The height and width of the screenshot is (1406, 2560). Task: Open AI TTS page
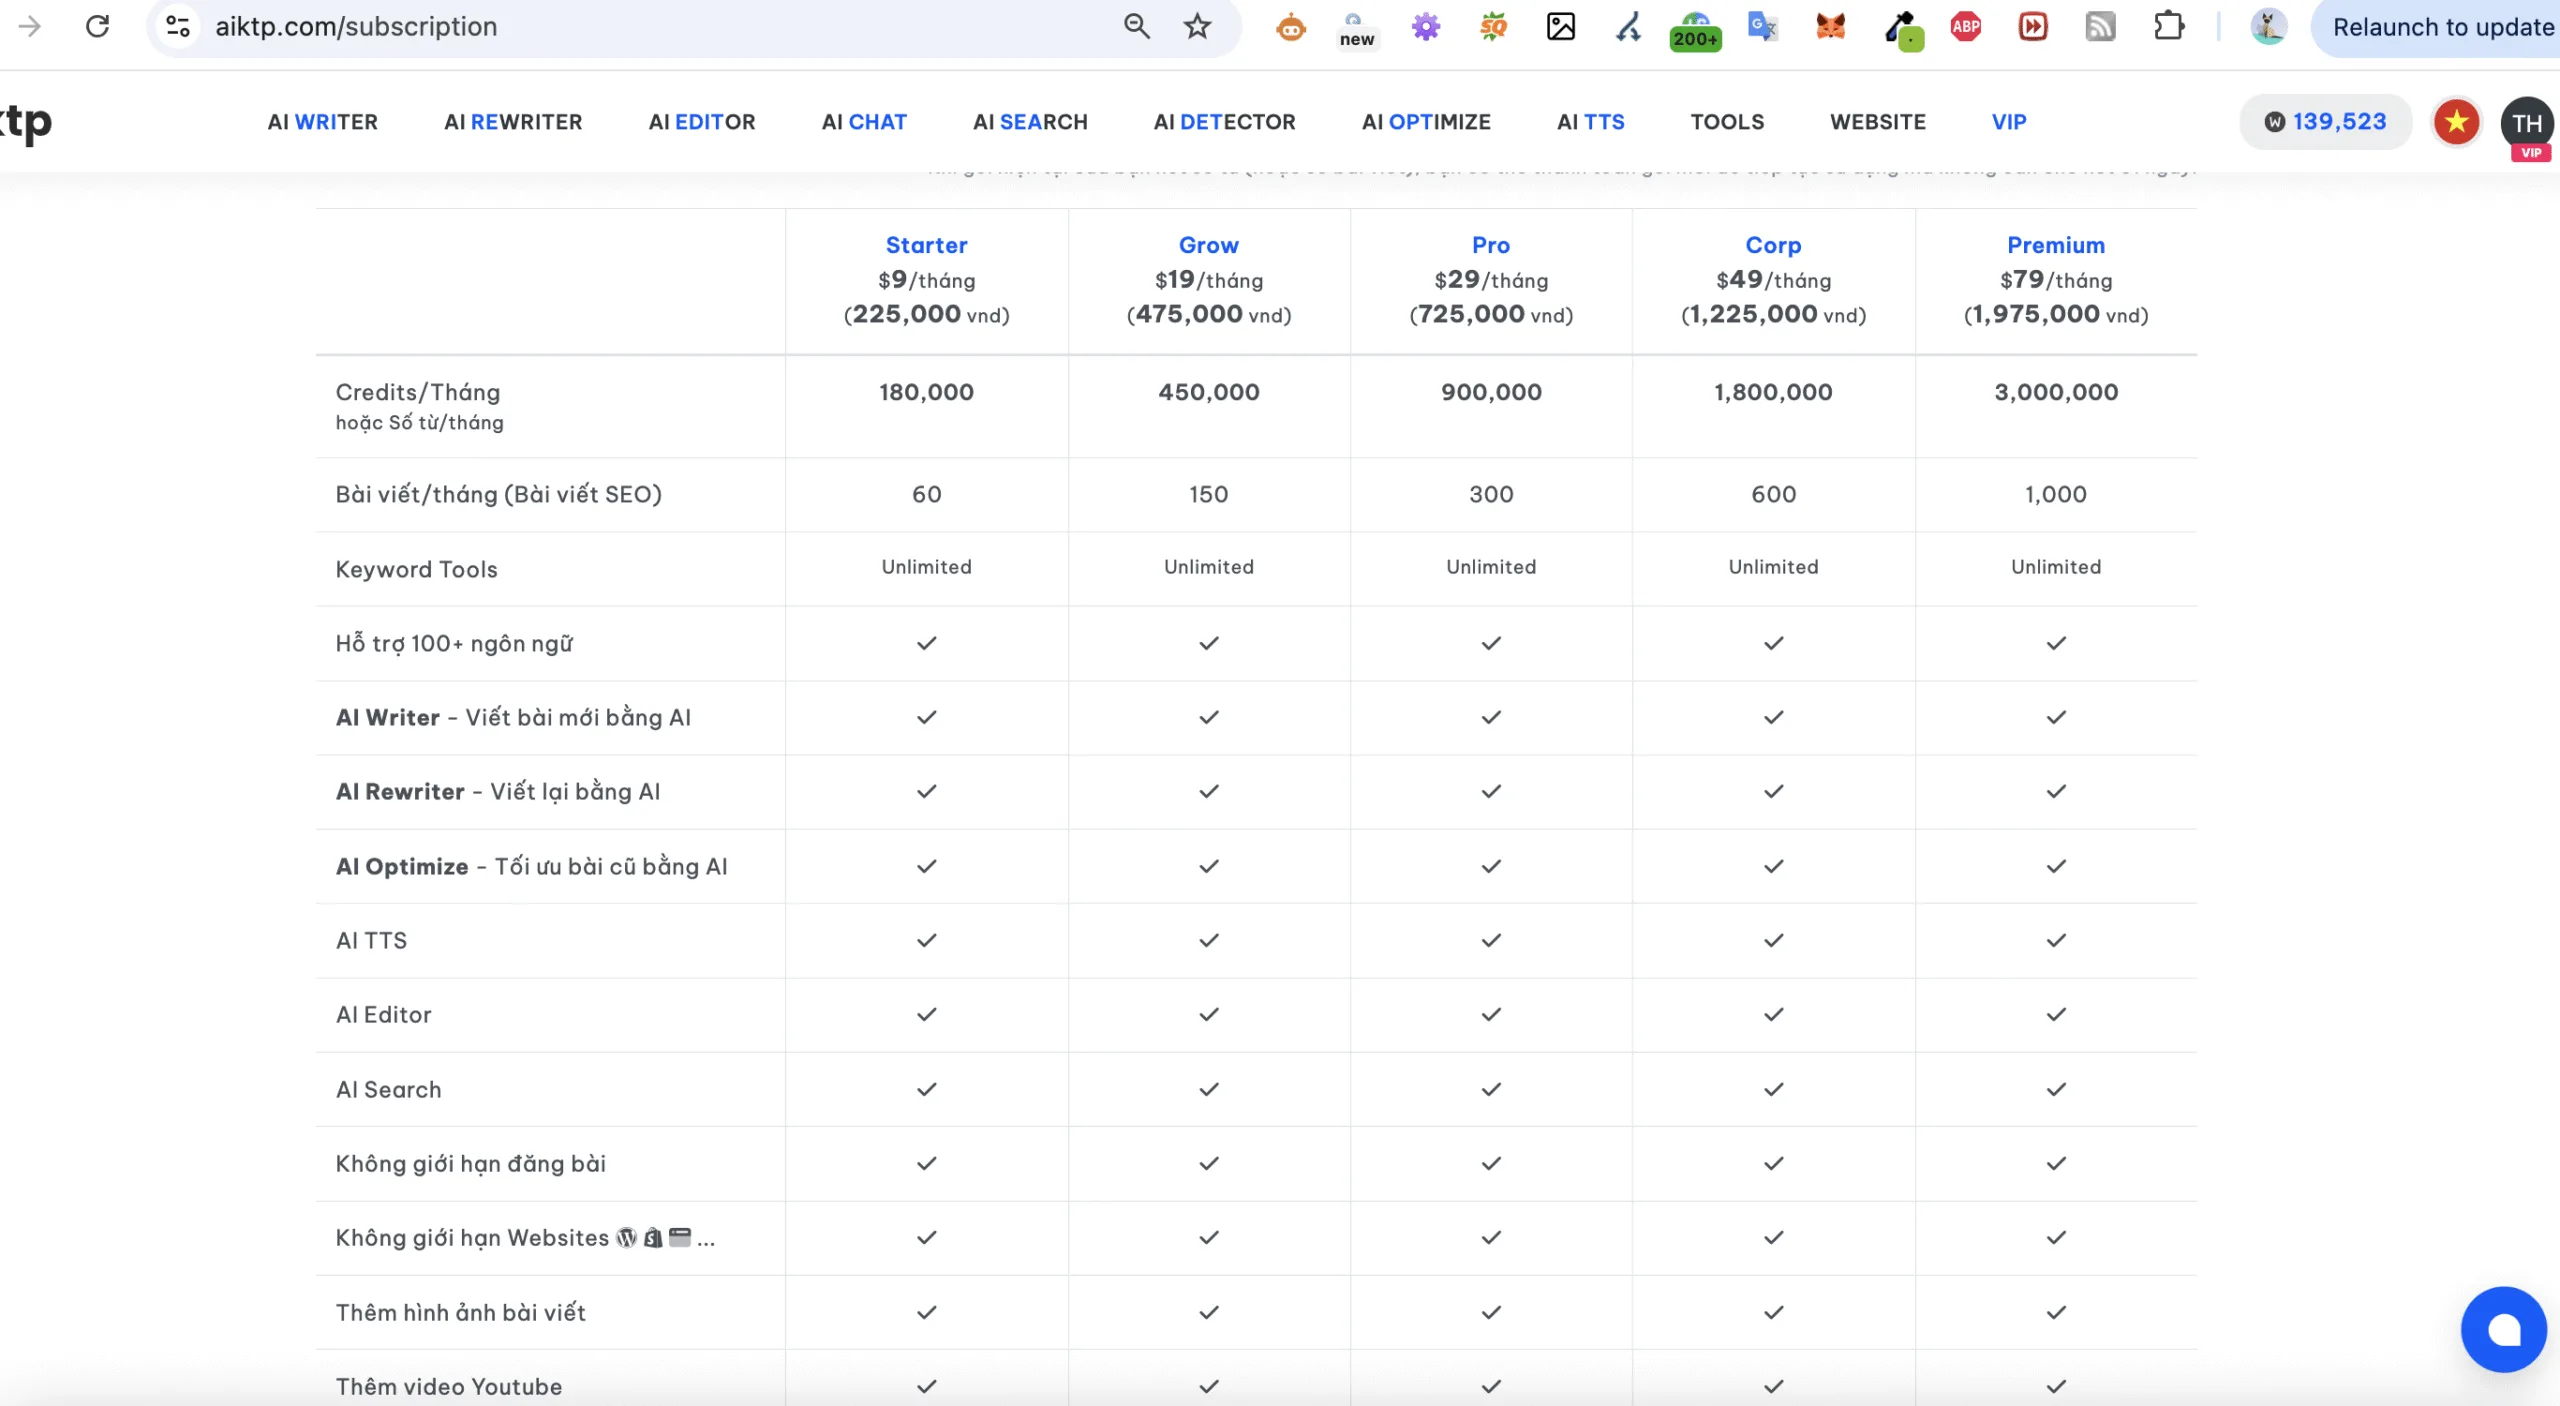(1590, 122)
